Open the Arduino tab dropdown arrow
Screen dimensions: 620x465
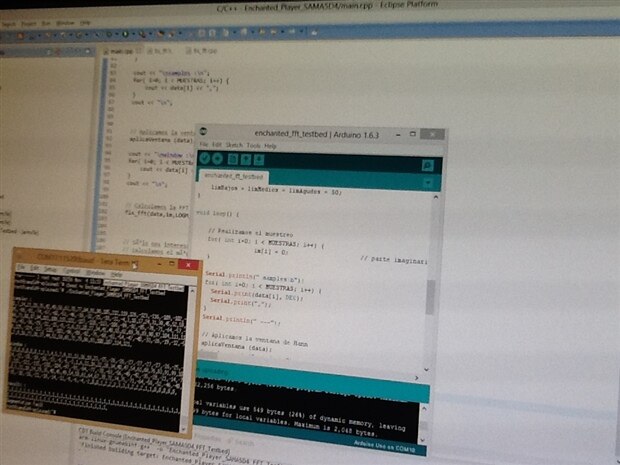(x=427, y=183)
